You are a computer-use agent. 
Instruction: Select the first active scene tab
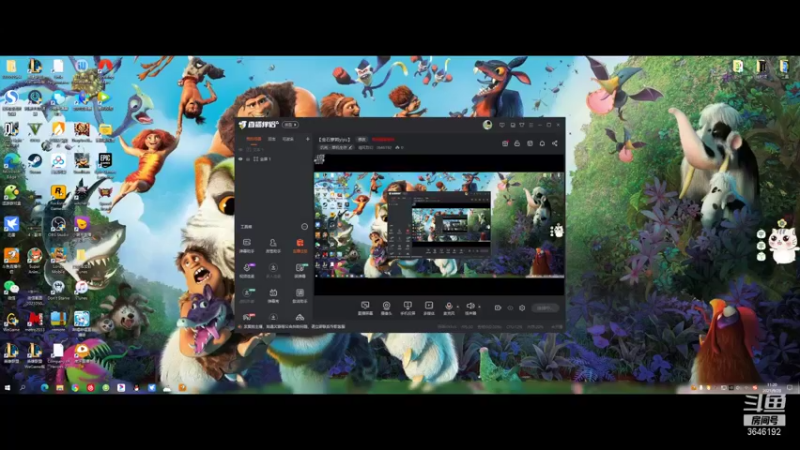pyautogui.click(x=254, y=139)
